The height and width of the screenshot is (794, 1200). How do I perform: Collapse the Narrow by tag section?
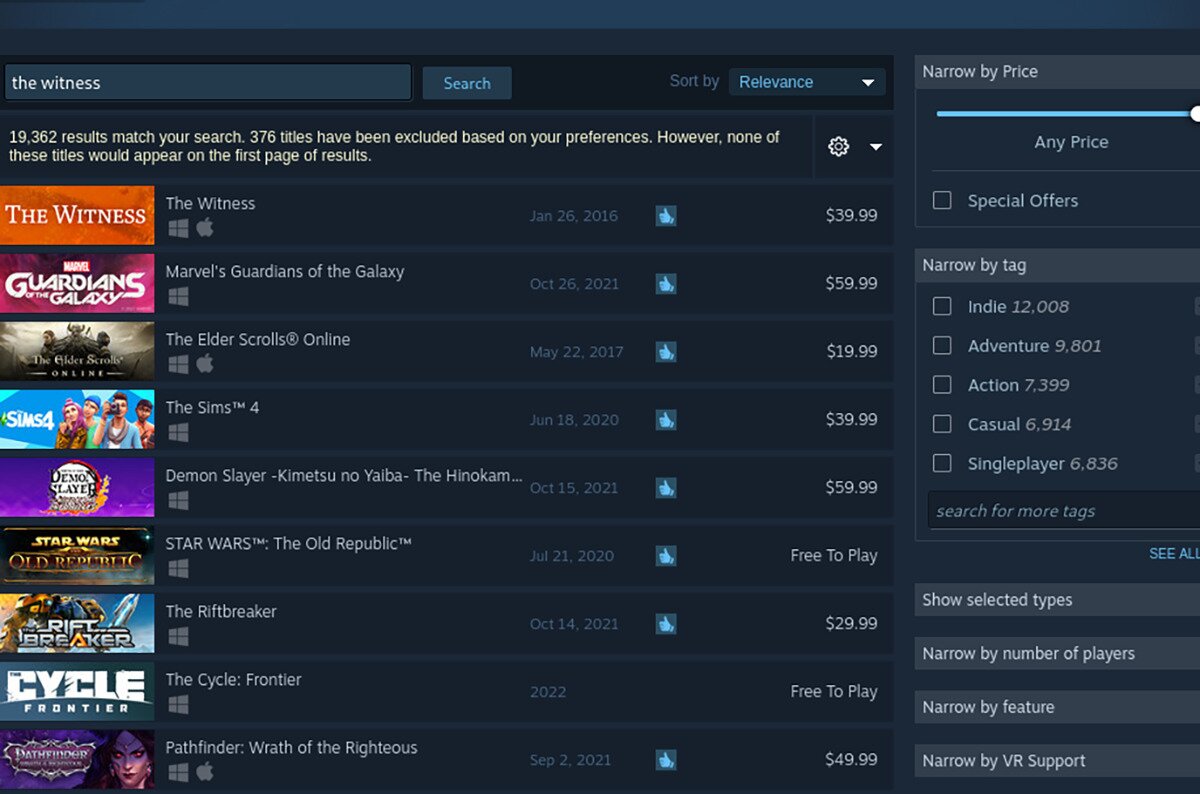pyautogui.click(x=1057, y=265)
